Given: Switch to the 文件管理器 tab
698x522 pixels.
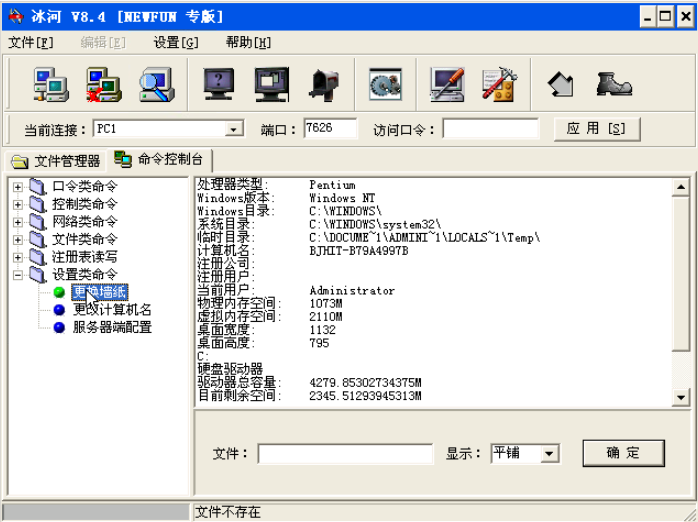Looking at the screenshot, I should point(56,161).
